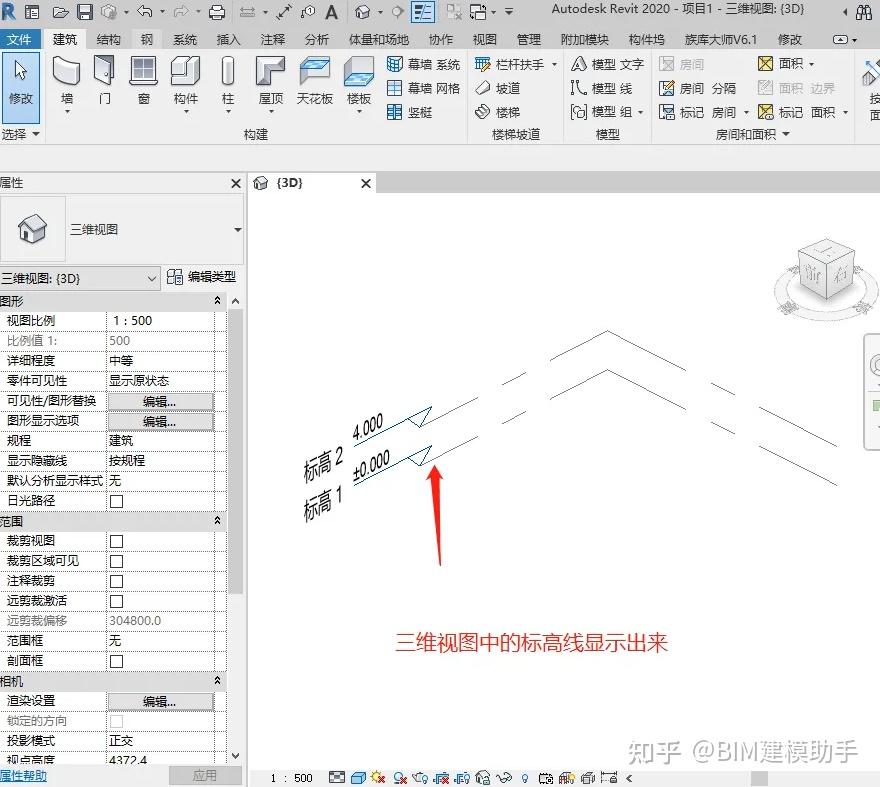Click the Text 'A' icon in quick access toolbar
The image size is (880, 787).
[331, 12]
